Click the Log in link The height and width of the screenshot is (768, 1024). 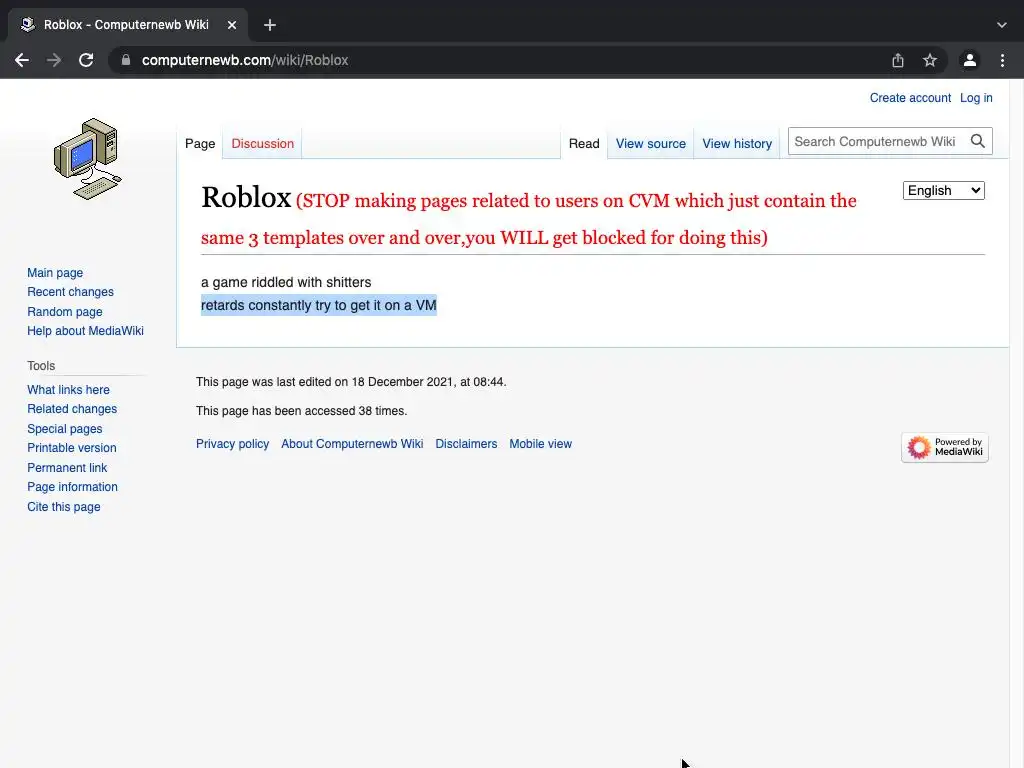[x=976, y=98]
